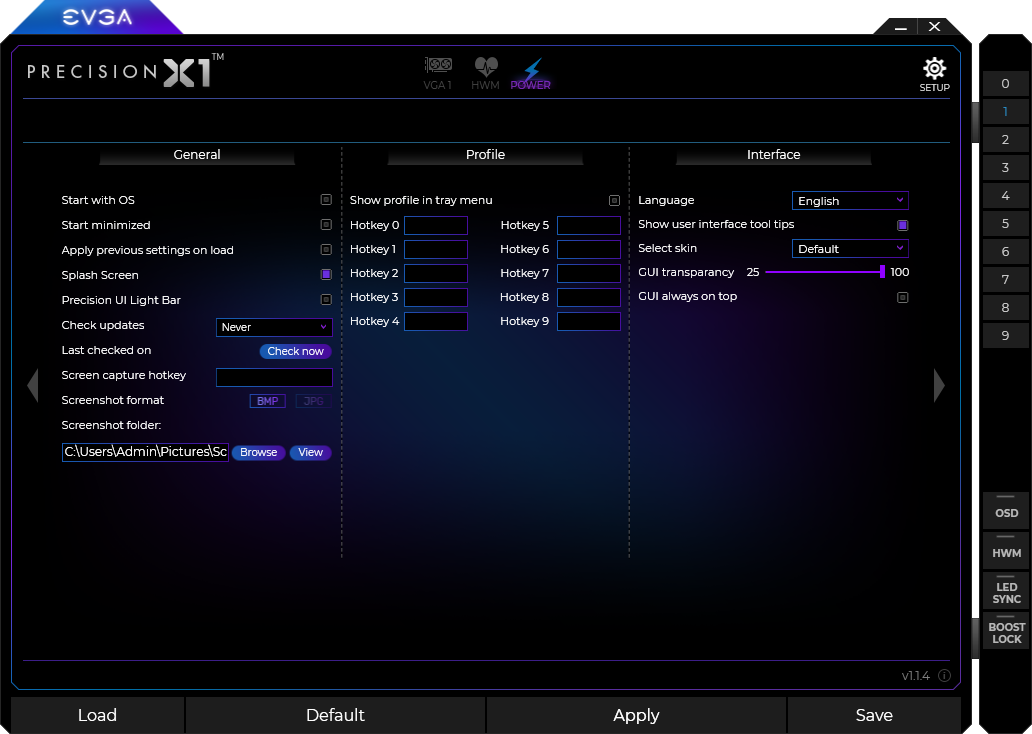Click the Load button
This screenshot has width=1032, height=734.
pyautogui.click(x=97, y=715)
